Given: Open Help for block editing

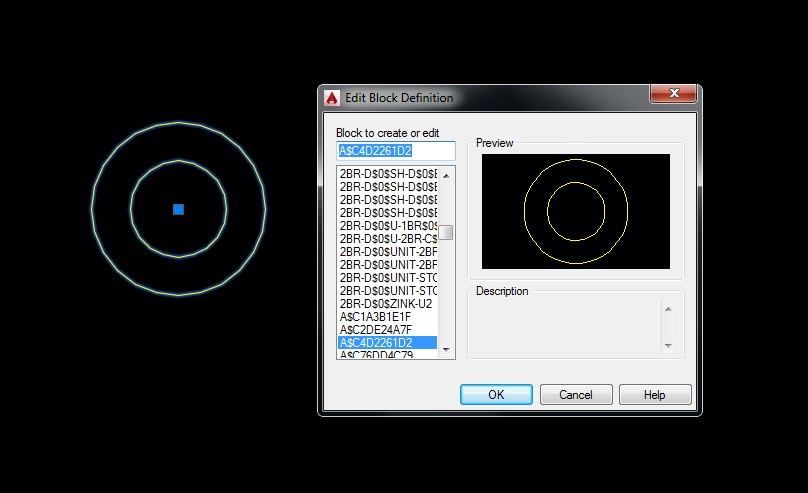Looking at the screenshot, I should pyautogui.click(x=655, y=395).
